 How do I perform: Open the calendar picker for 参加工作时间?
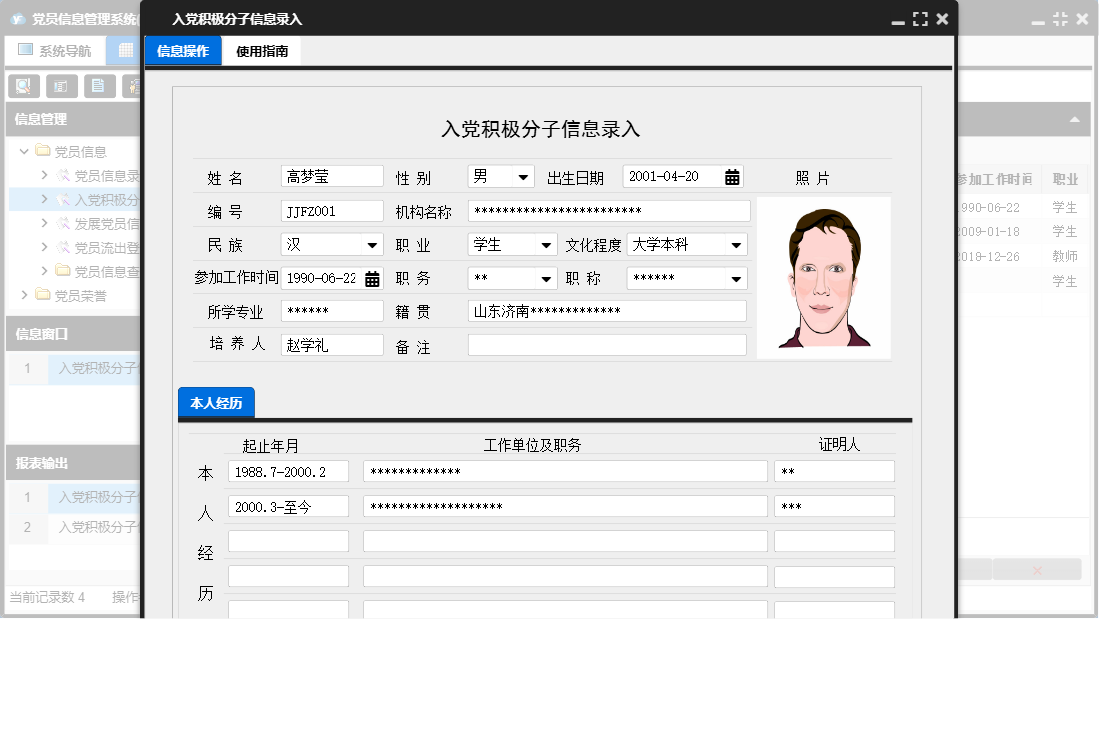pos(372,279)
